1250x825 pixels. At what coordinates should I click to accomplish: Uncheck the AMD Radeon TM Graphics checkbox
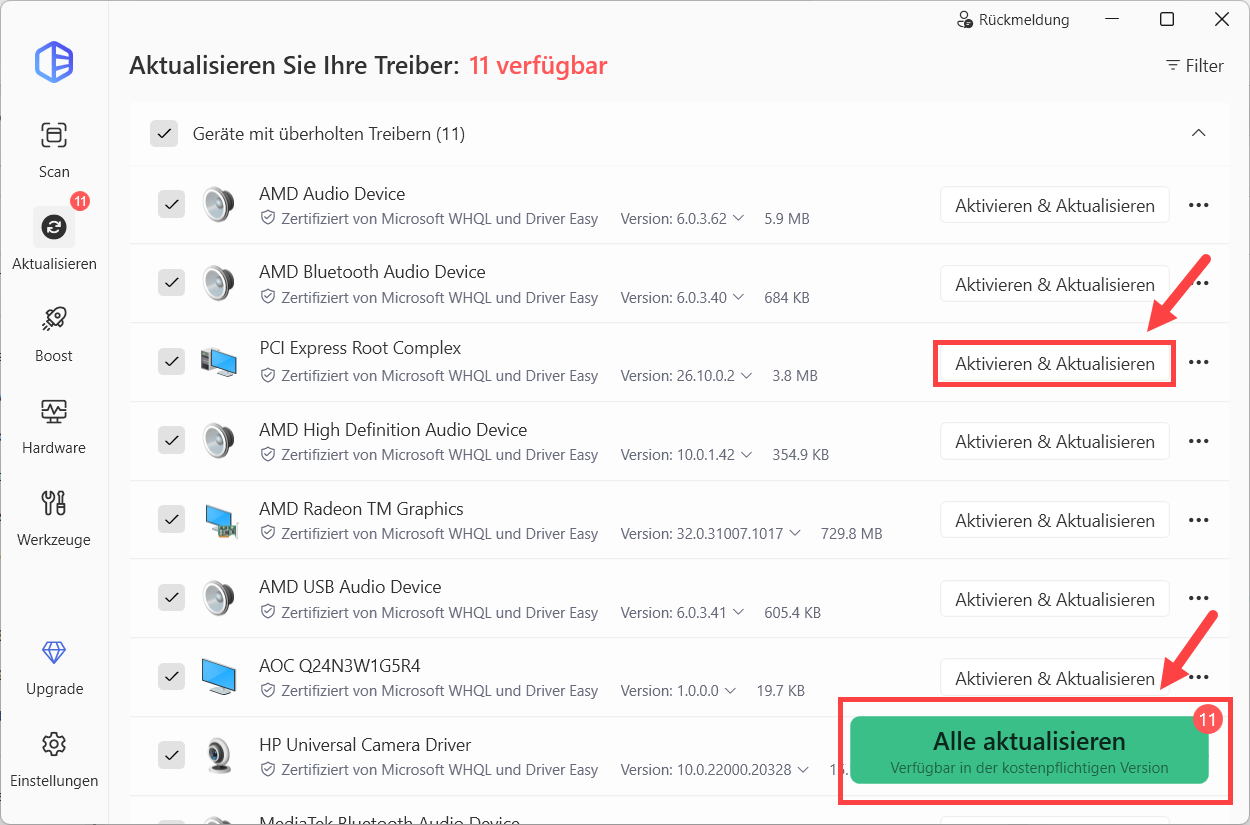[x=172, y=520]
